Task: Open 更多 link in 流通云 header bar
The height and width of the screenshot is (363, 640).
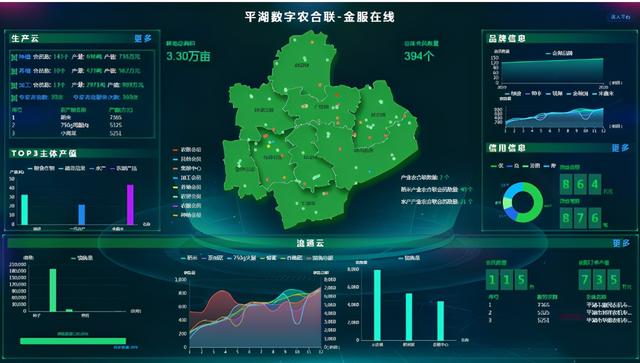Action: pos(621,243)
